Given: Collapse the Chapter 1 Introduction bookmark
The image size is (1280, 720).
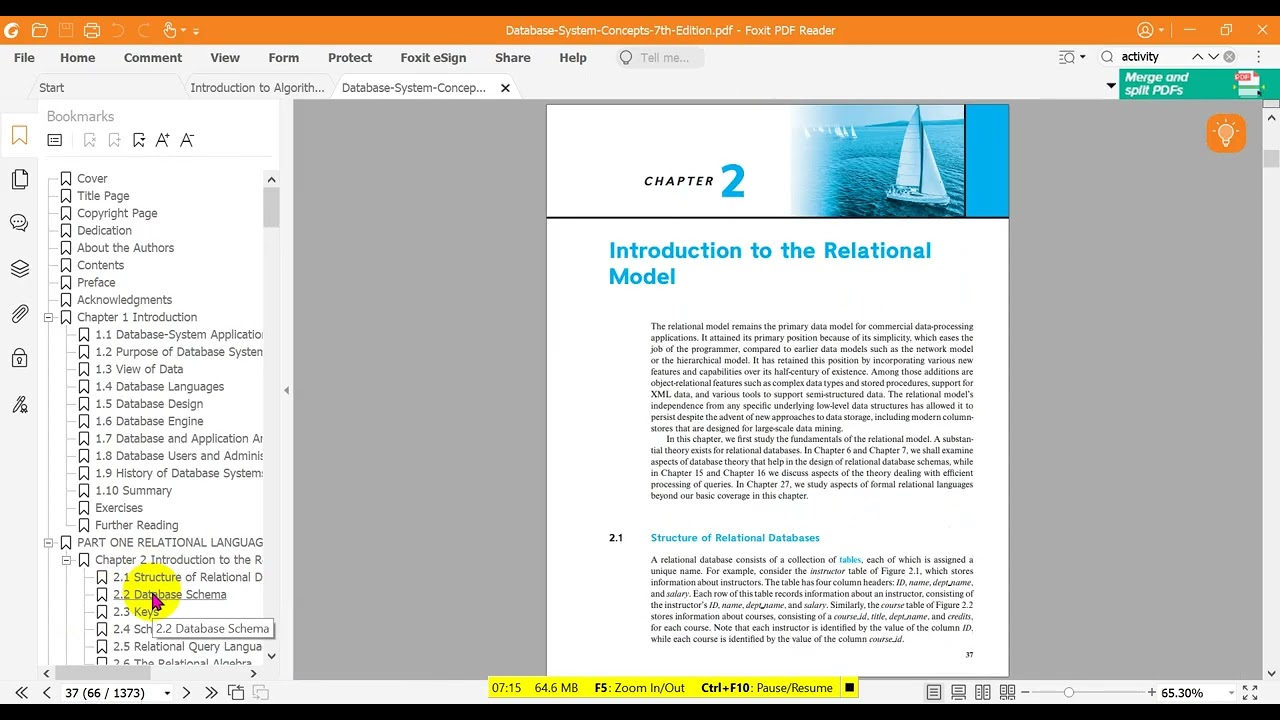Looking at the screenshot, I should (x=48, y=317).
